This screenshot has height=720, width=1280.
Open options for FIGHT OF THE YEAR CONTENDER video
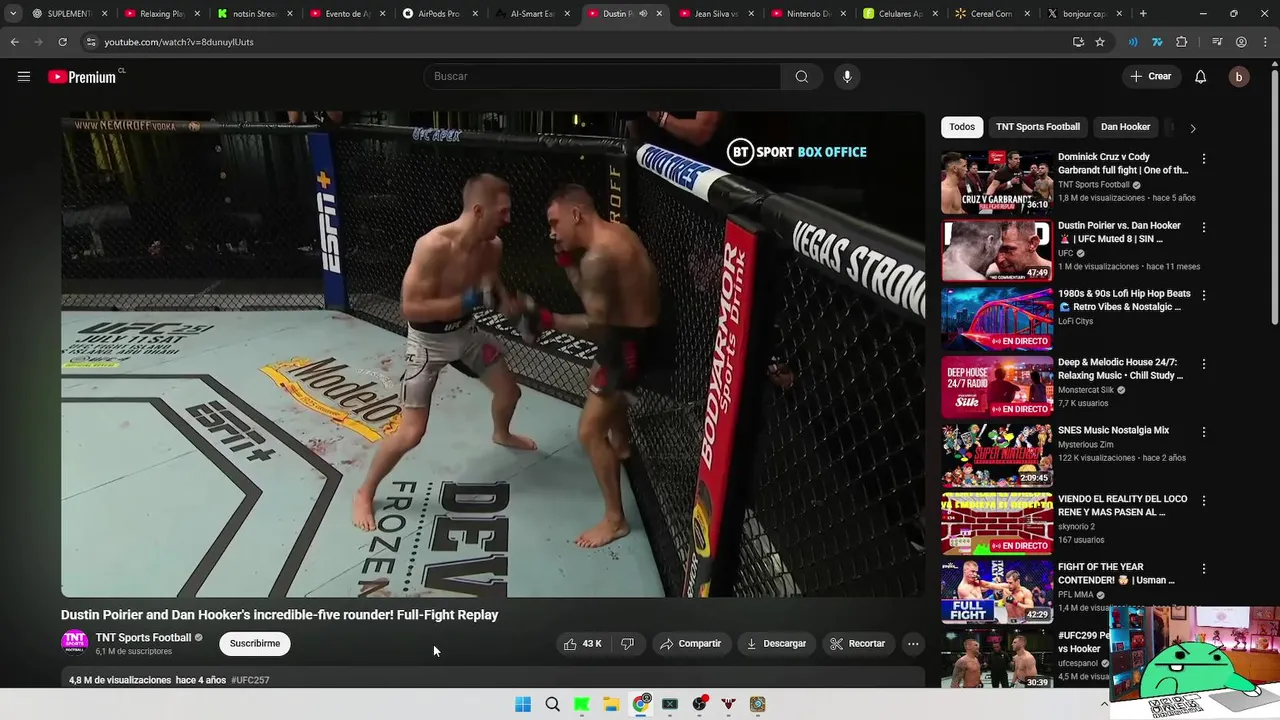tap(1204, 569)
